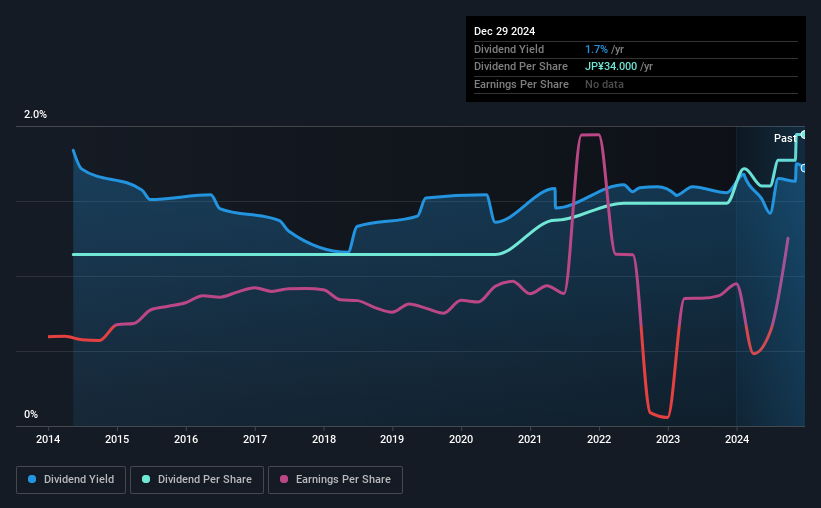Toggle the Dividend Per Share legend button
This screenshot has height=508, width=821.
(197, 480)
